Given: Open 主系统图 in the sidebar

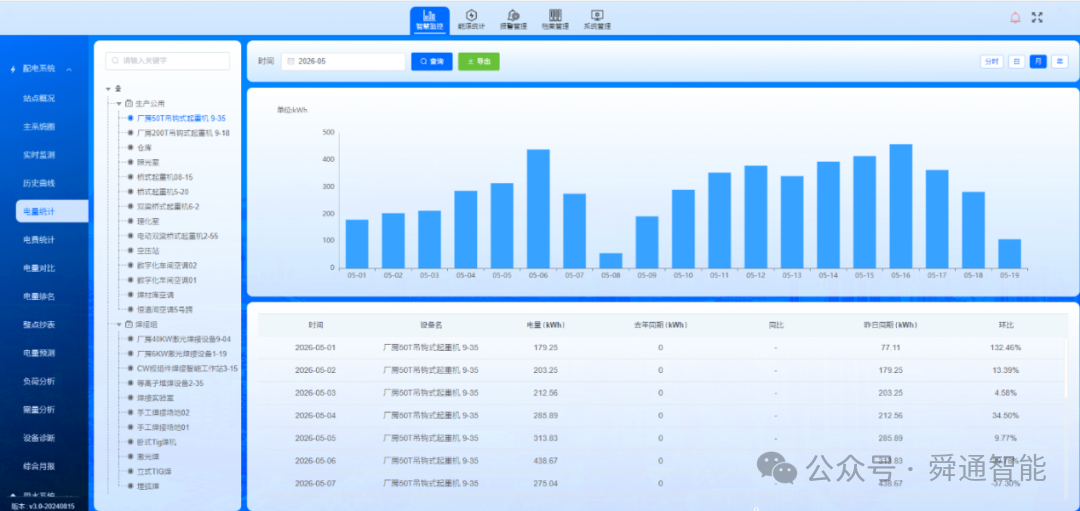Looking at the screenshot, I should pos(39,127).
